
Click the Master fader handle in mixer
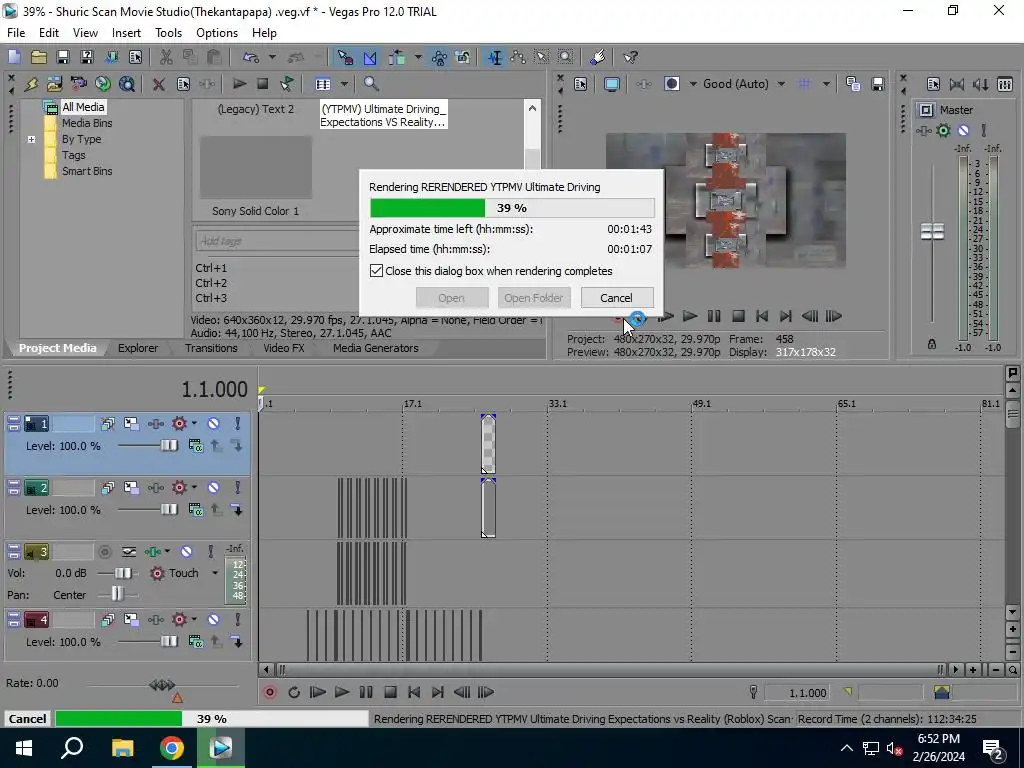(932, 231)
